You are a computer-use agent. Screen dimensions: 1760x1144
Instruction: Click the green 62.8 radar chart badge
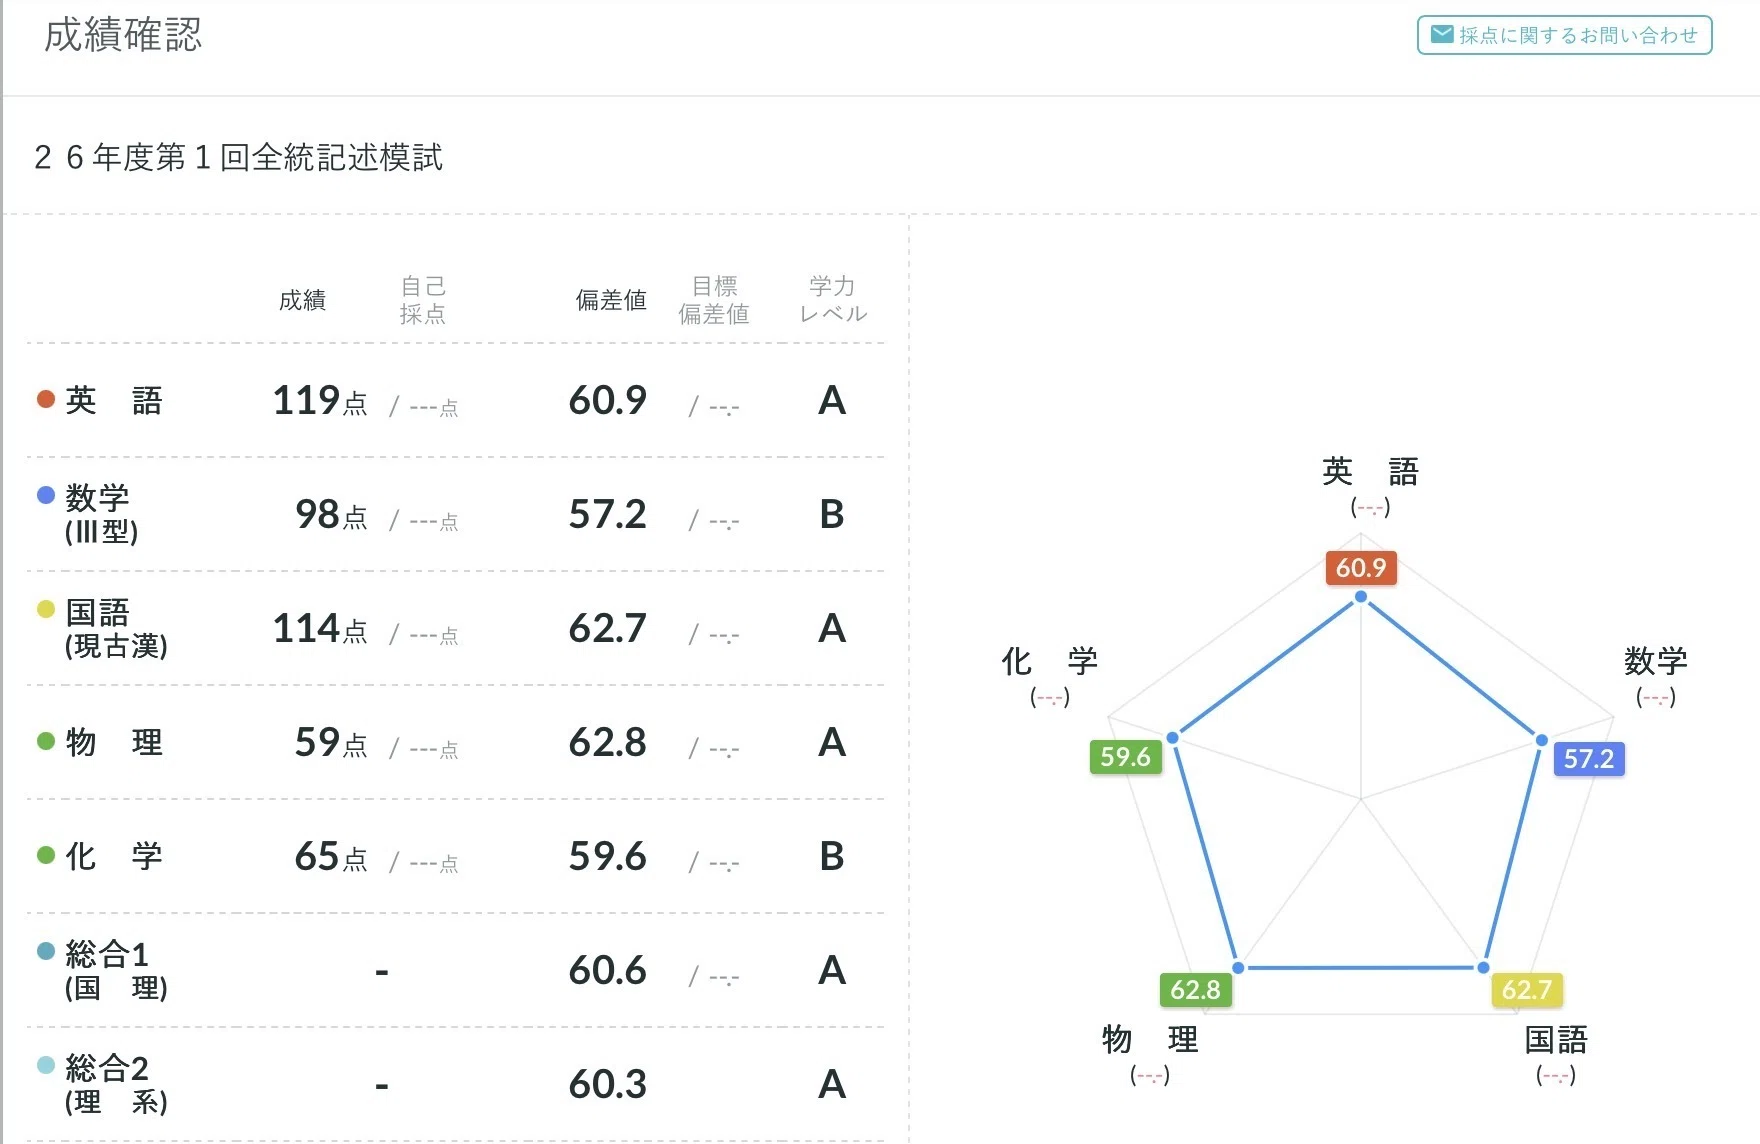pyautogui.click(x=1196, y=990)
